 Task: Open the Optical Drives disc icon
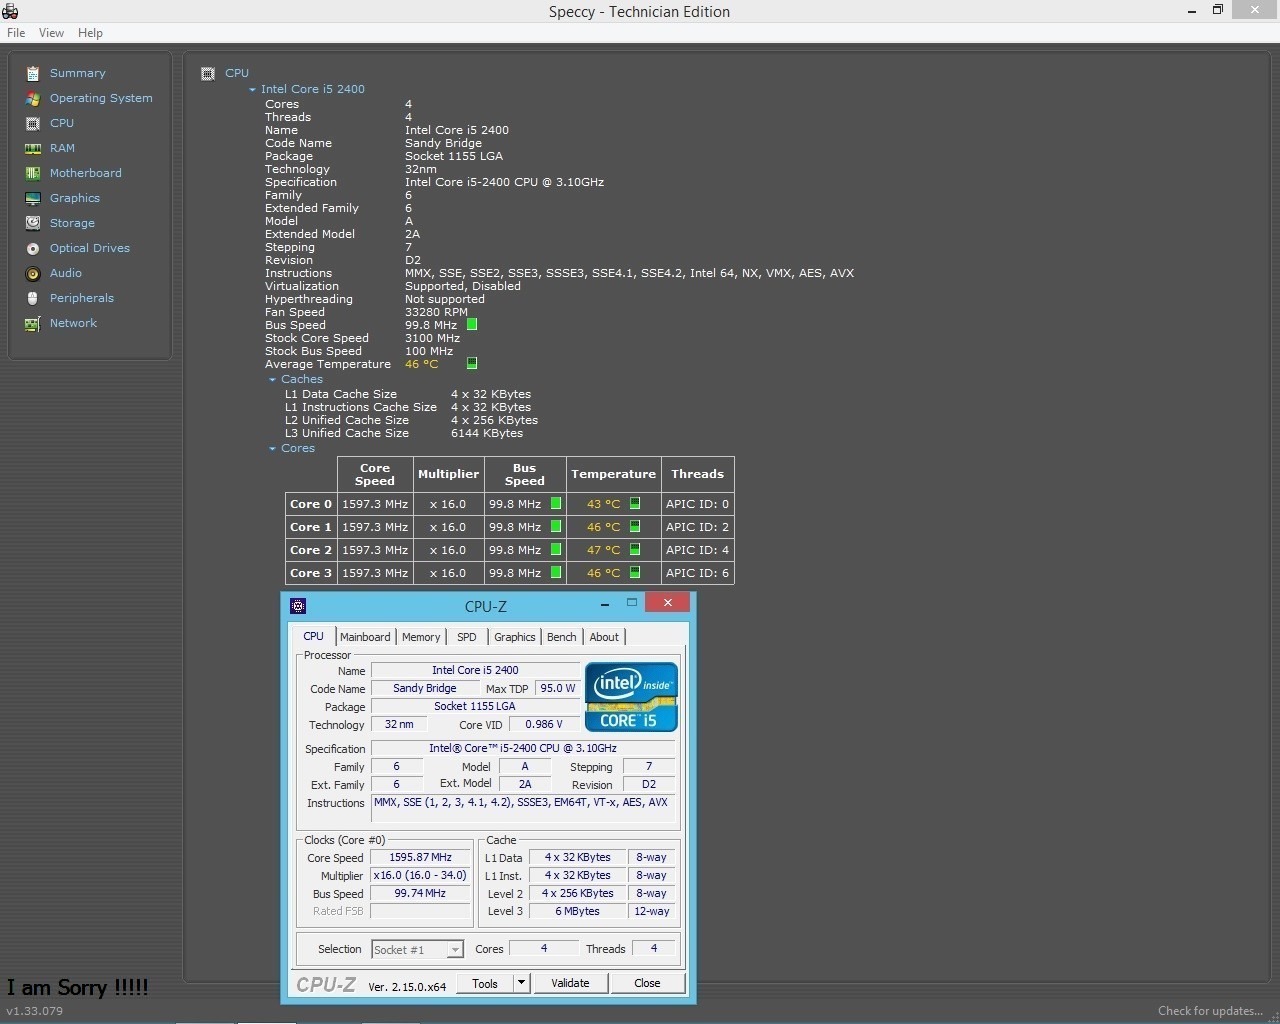[33, 248]
